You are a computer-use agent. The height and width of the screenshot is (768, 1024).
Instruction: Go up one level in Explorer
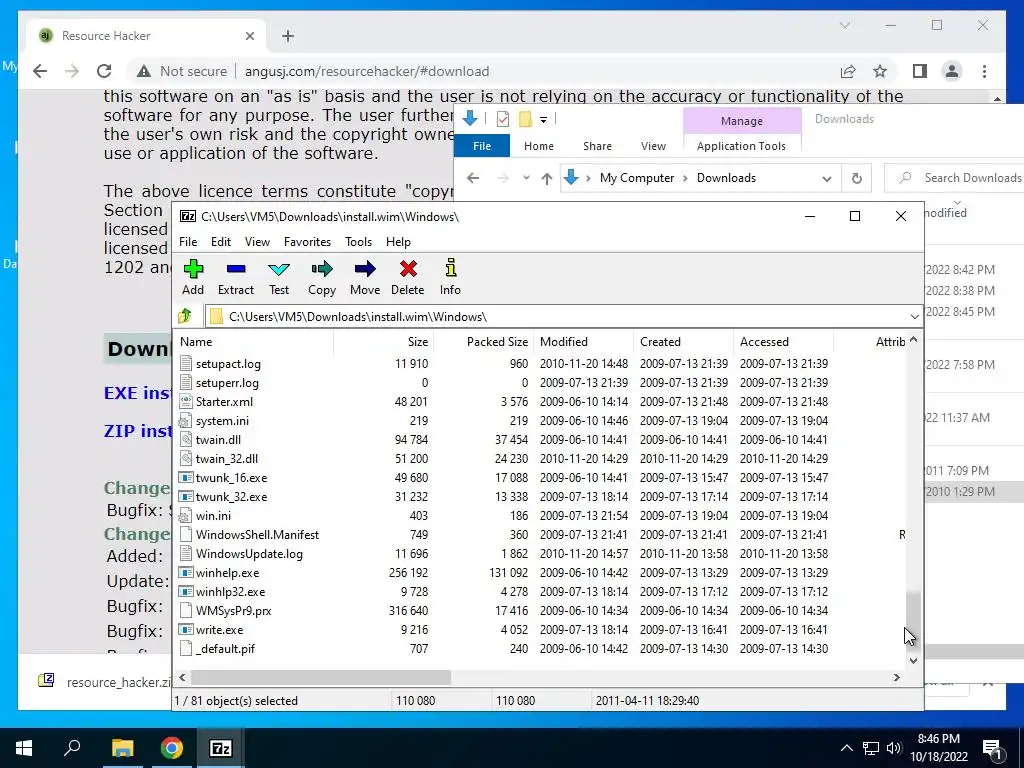tap(547, 178)
